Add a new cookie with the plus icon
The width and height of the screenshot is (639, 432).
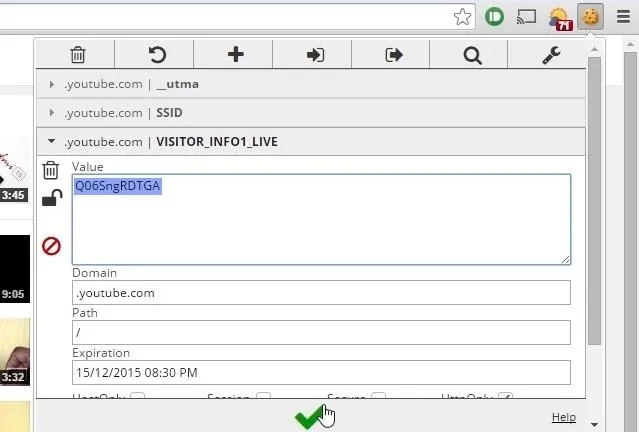coord(236,54)
